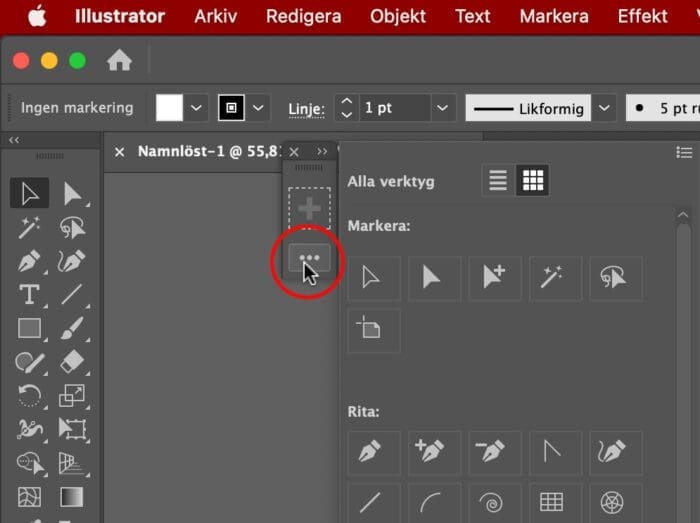The image size is (700, 523).
Task: Click the plus placeholder in floating toolbar
Action: (309, 208)
